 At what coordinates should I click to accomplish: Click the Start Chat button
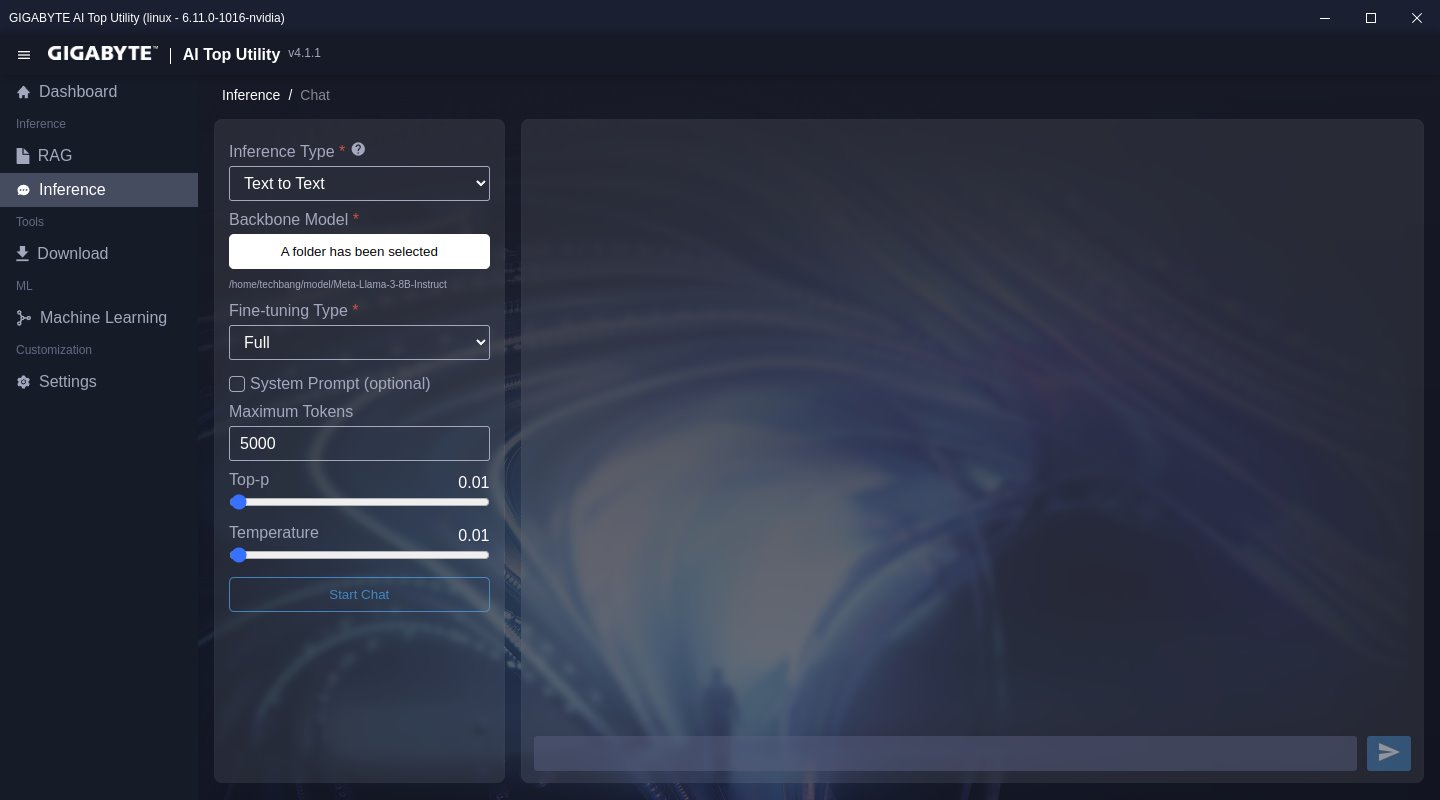(359, 594)
